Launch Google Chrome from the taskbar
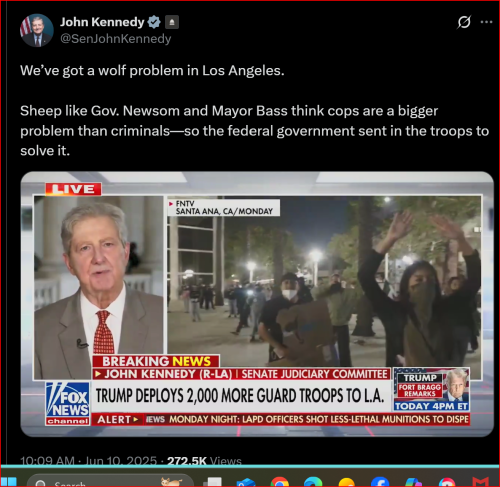Screen dimensions: 500x487 pyautogui.click(x=280, y=482)
